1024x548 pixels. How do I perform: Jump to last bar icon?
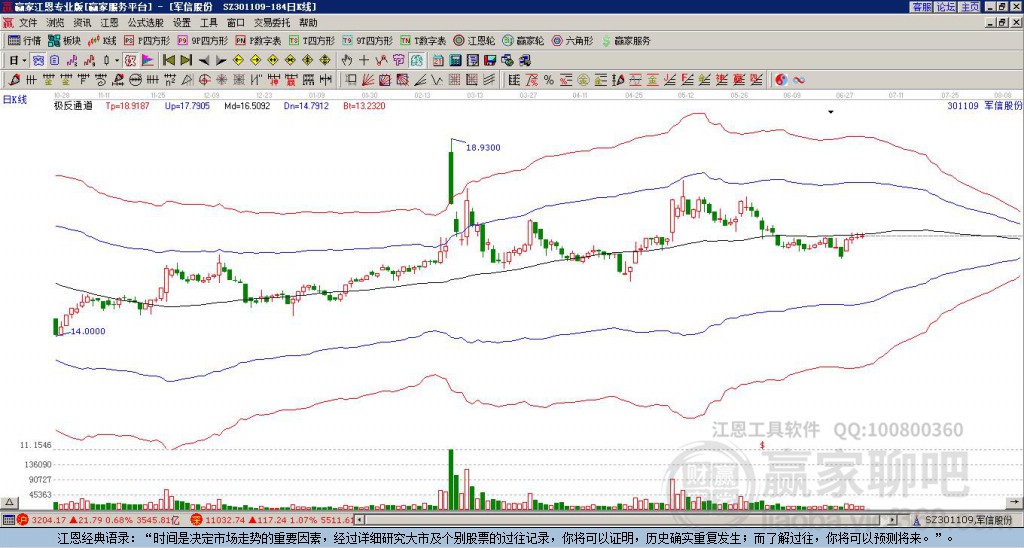point(186,61)
